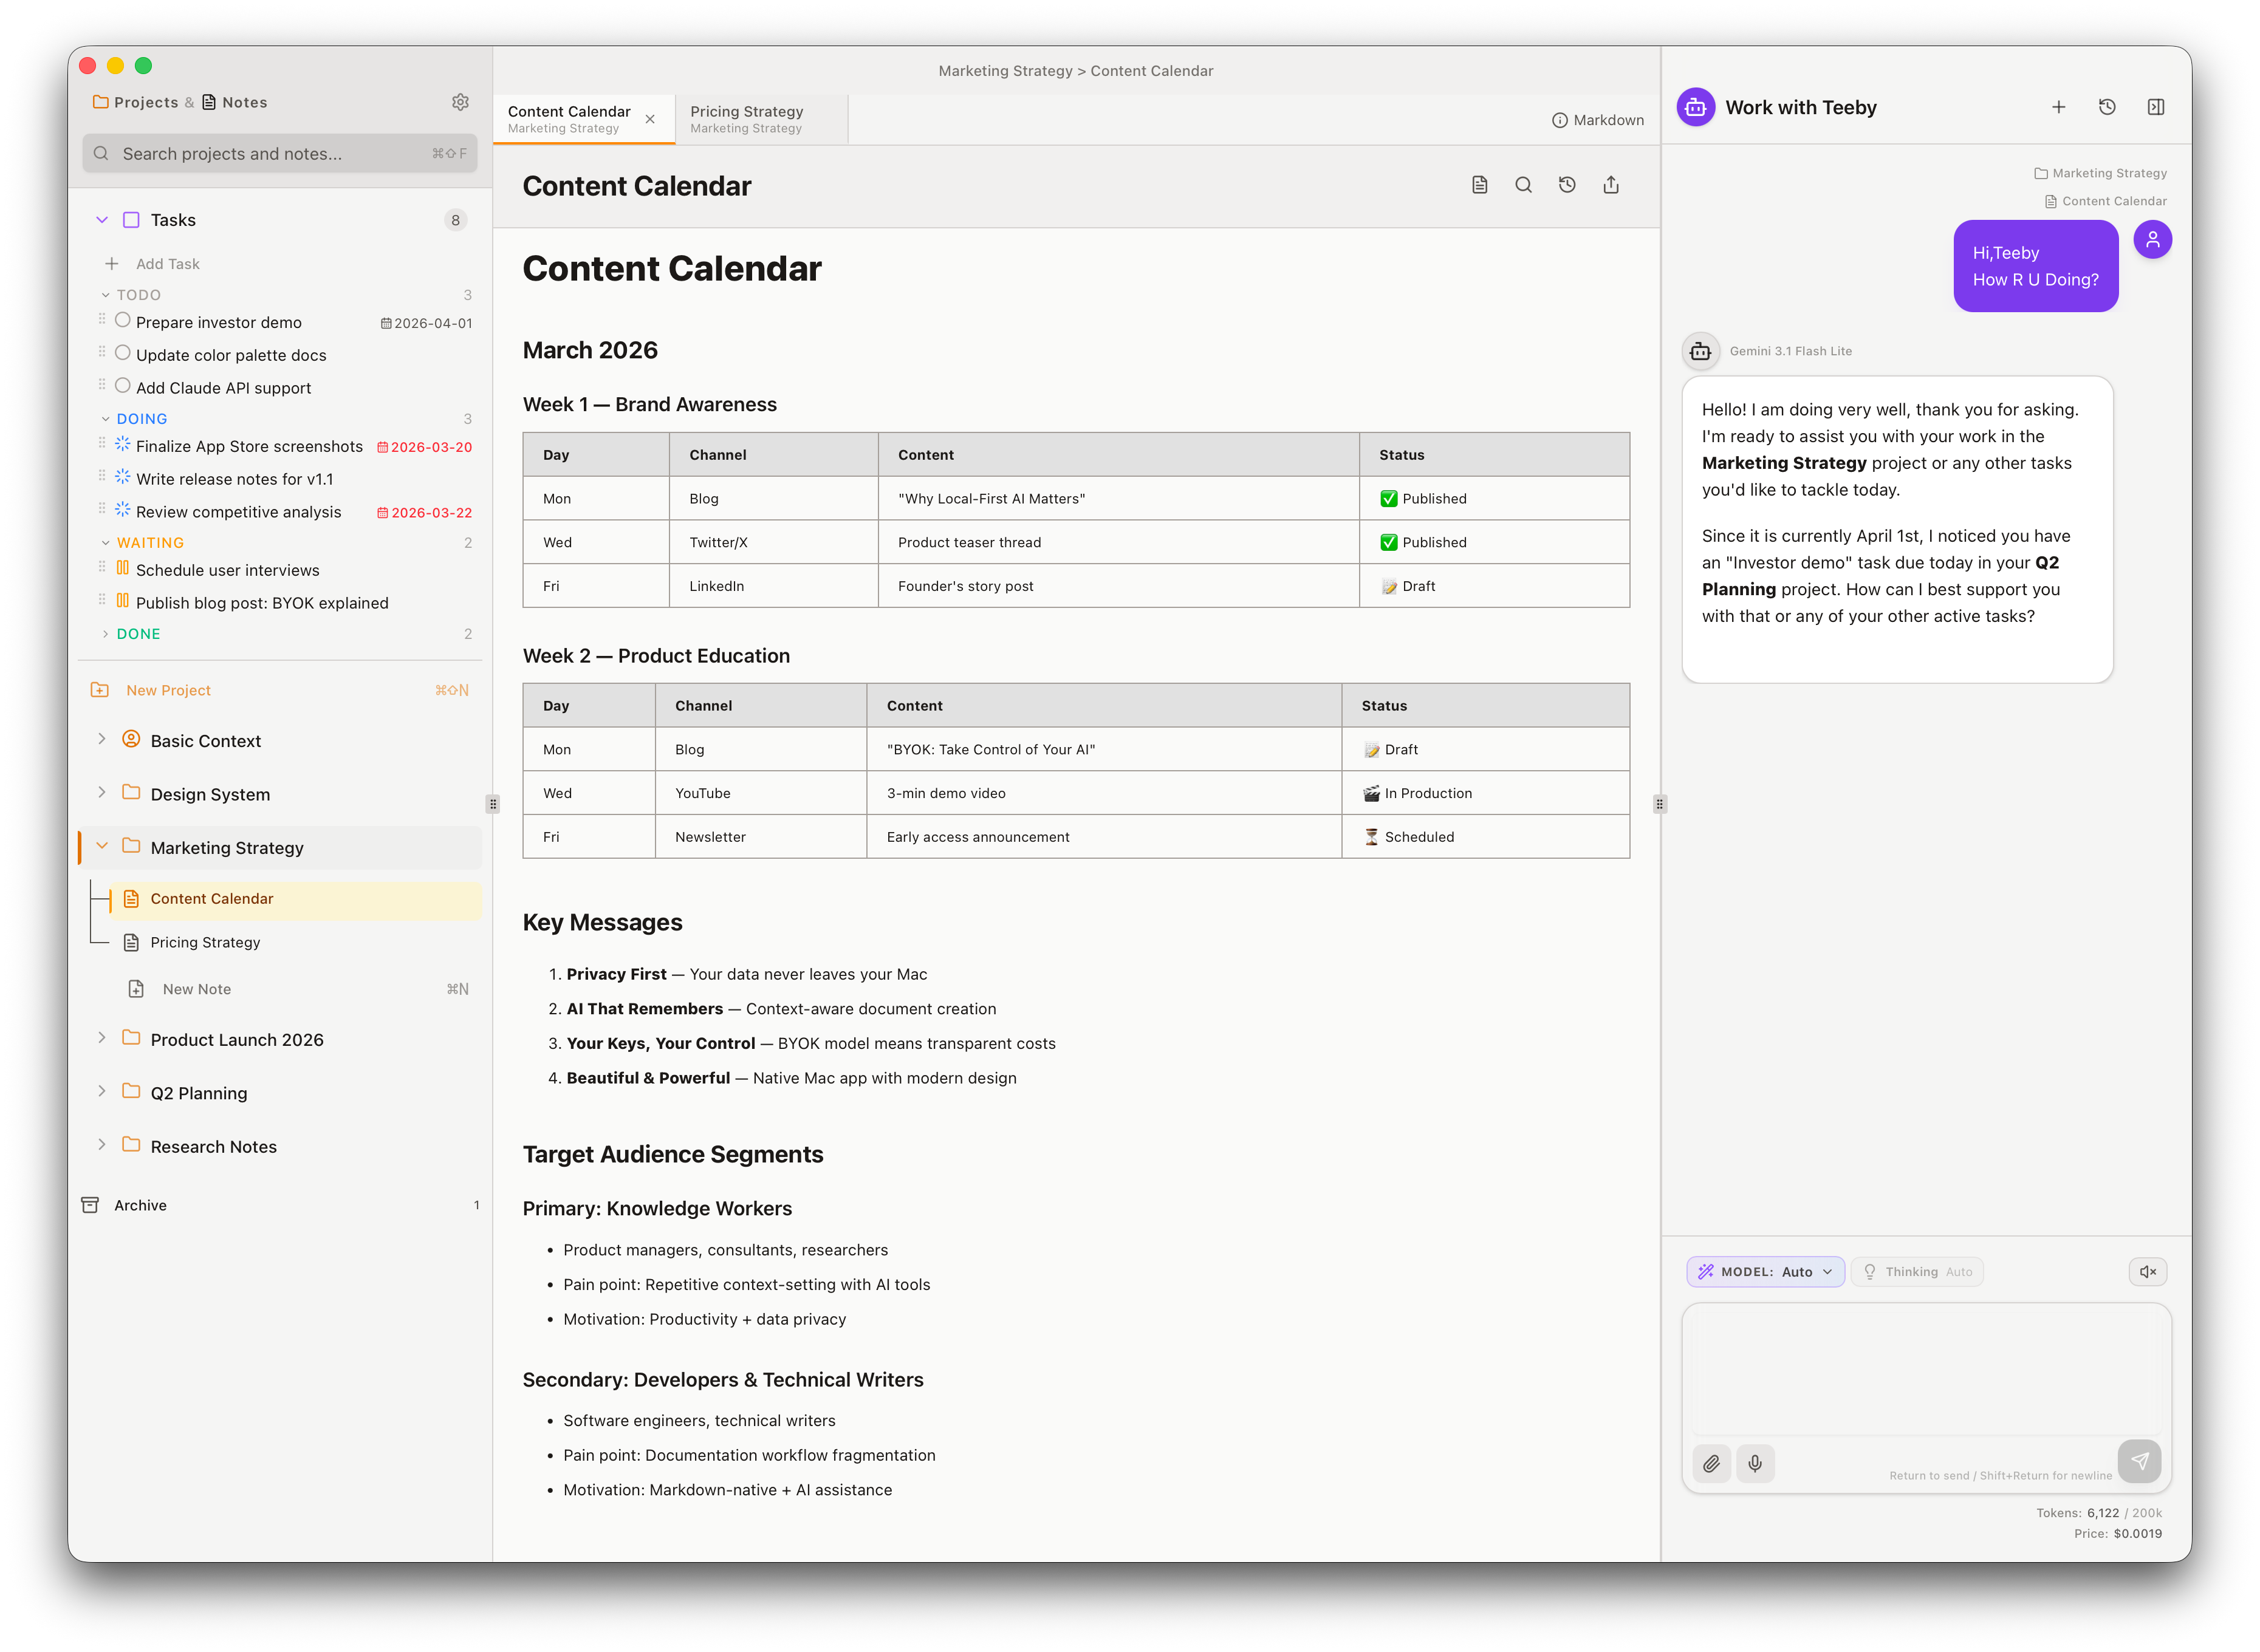
Task: Click due date 2026-03-20 calendar icon
Action: click(x=382, y=447)
